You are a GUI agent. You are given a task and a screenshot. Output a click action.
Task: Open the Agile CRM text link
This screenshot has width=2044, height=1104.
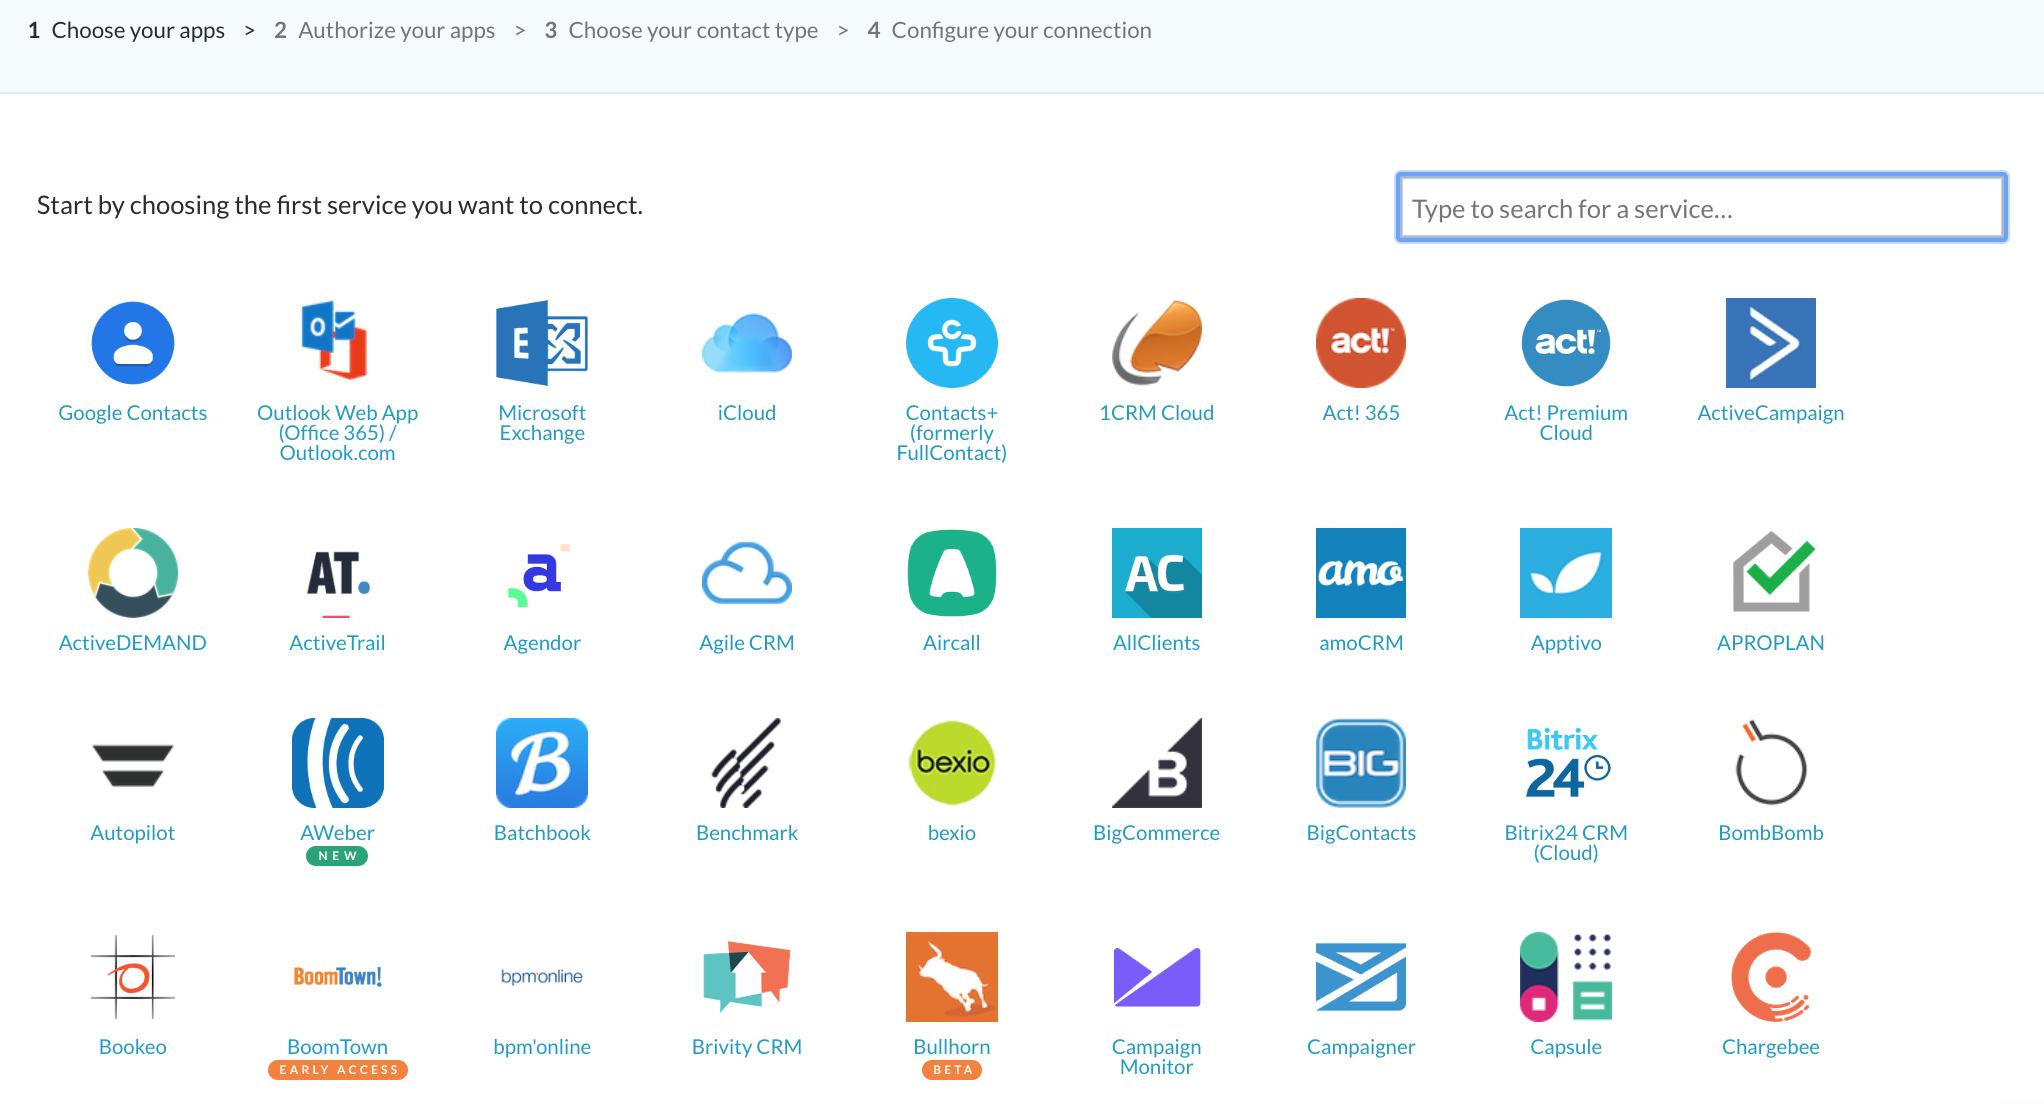pyautogui.click(x=747, y=643)
